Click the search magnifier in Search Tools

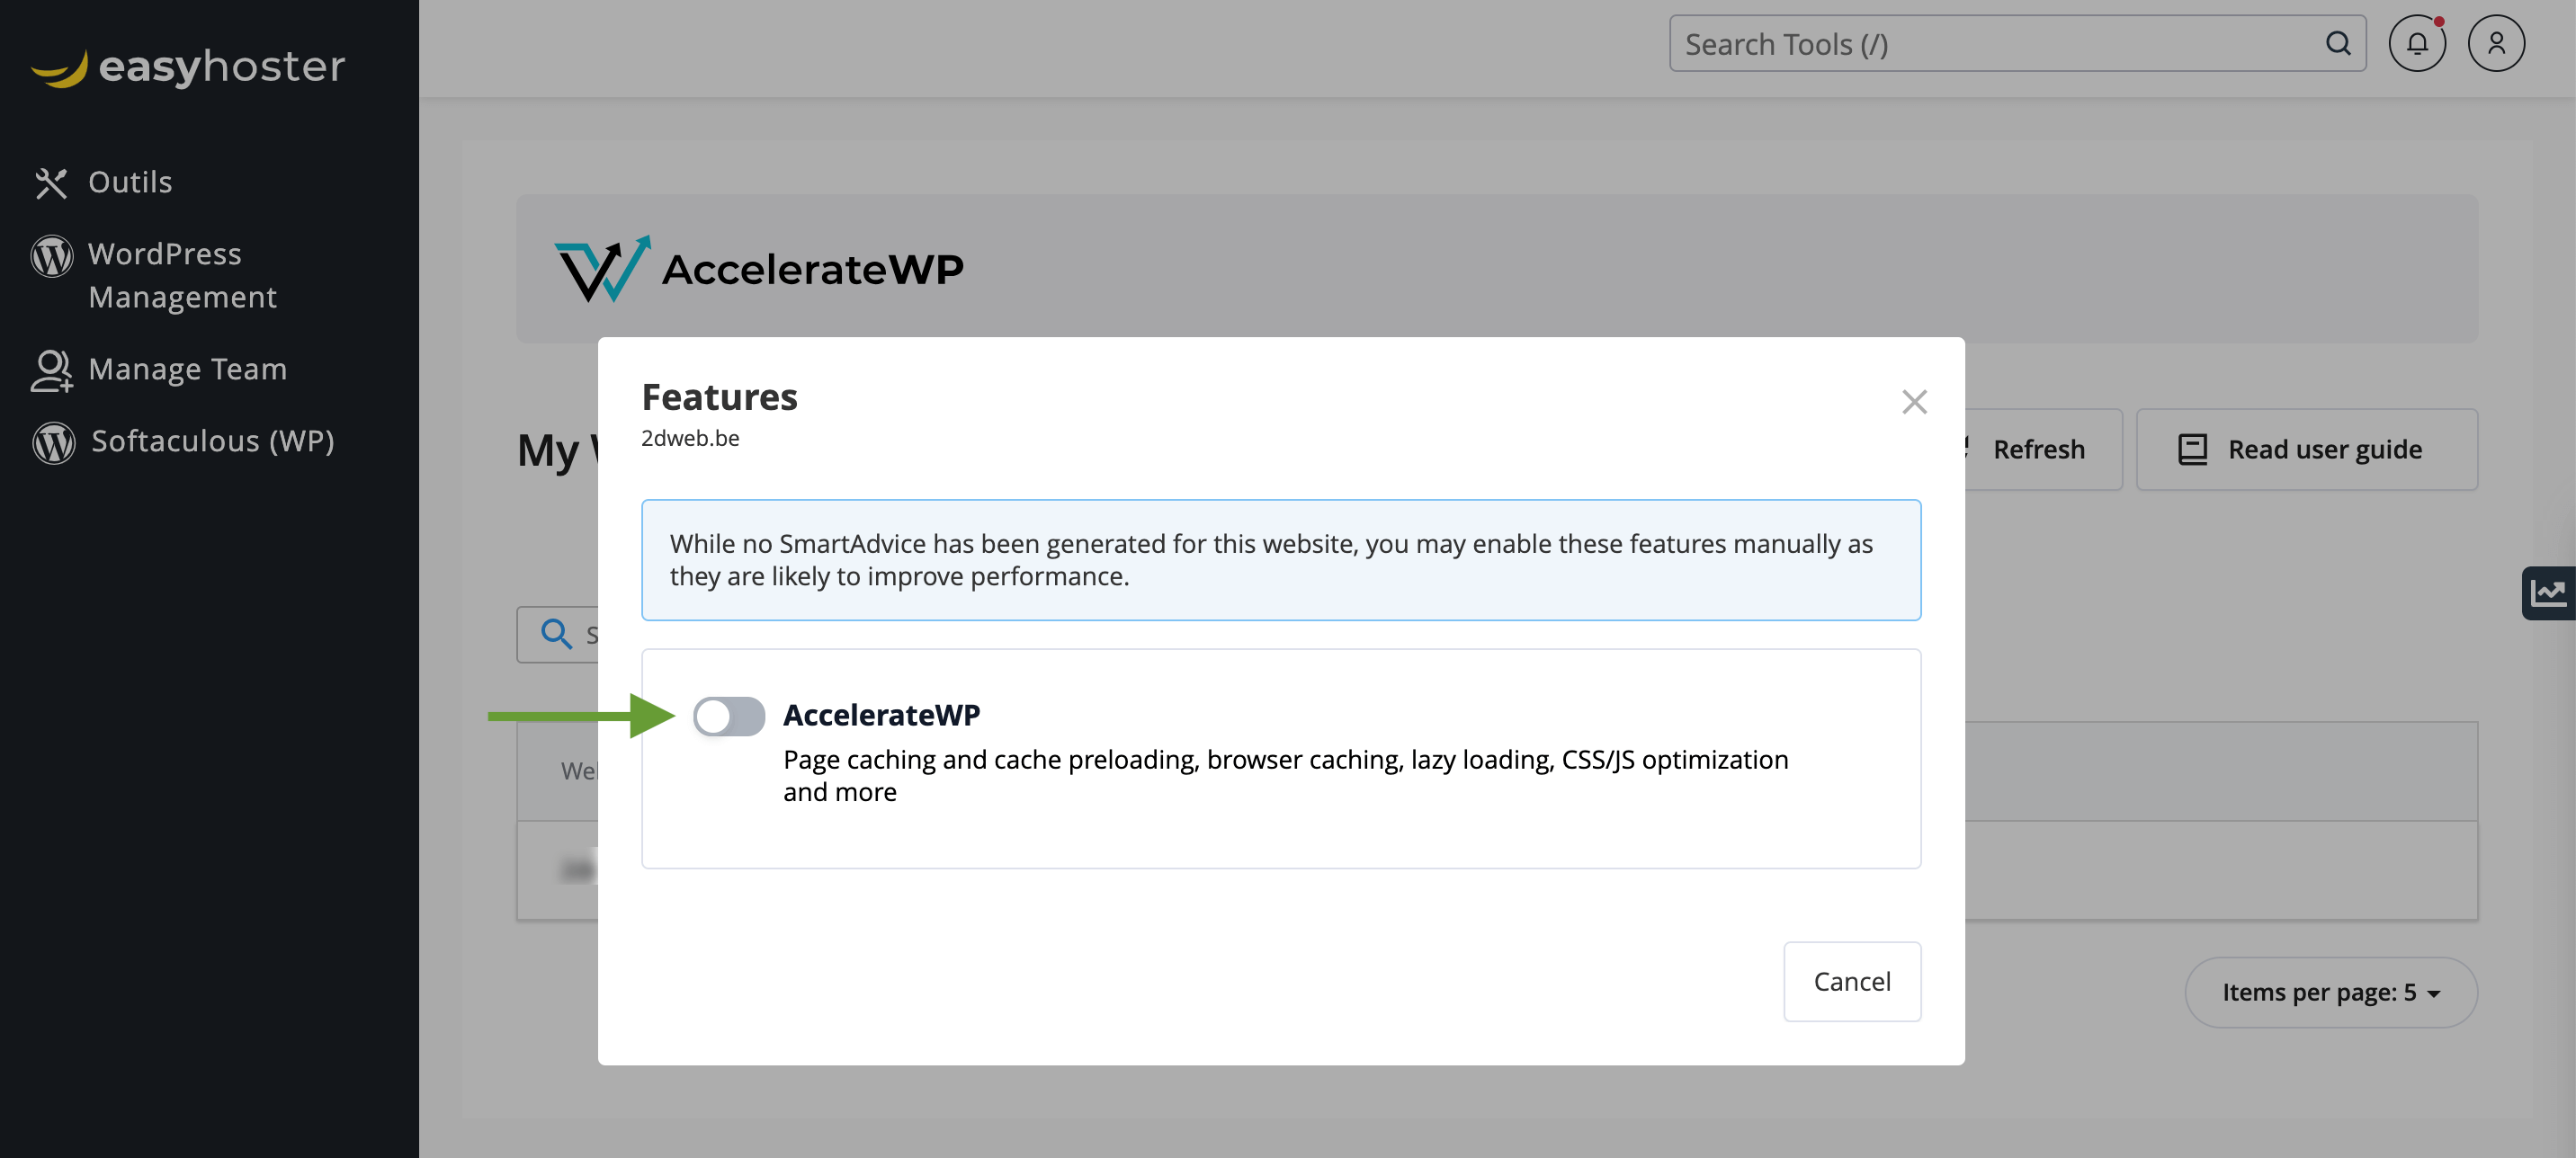coord(2338,44)
